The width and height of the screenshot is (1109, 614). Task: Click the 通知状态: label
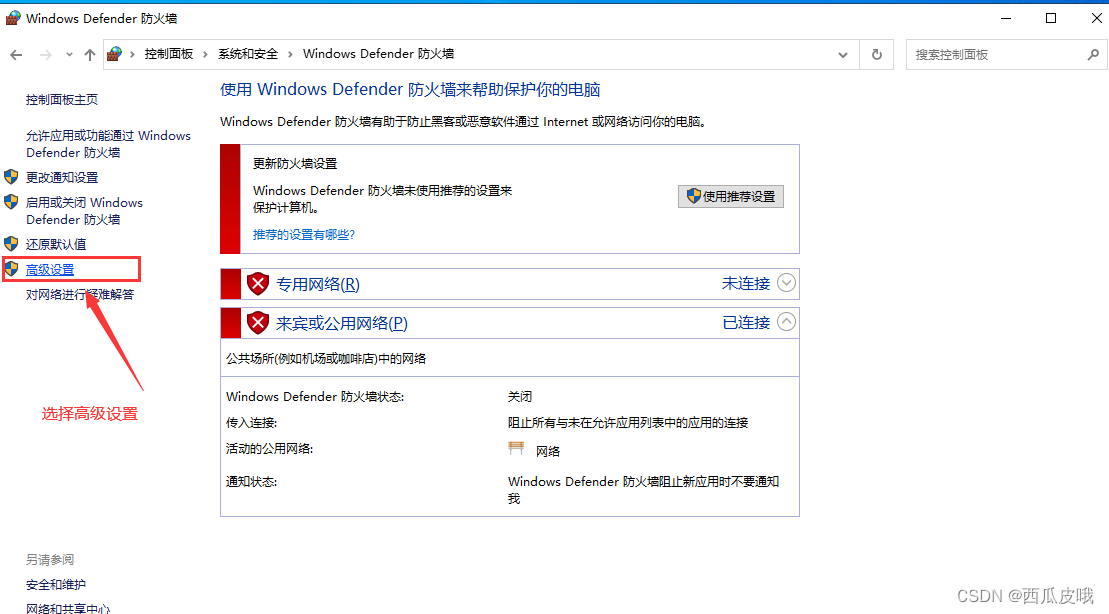pyautogui.click(x=251, y=482)
